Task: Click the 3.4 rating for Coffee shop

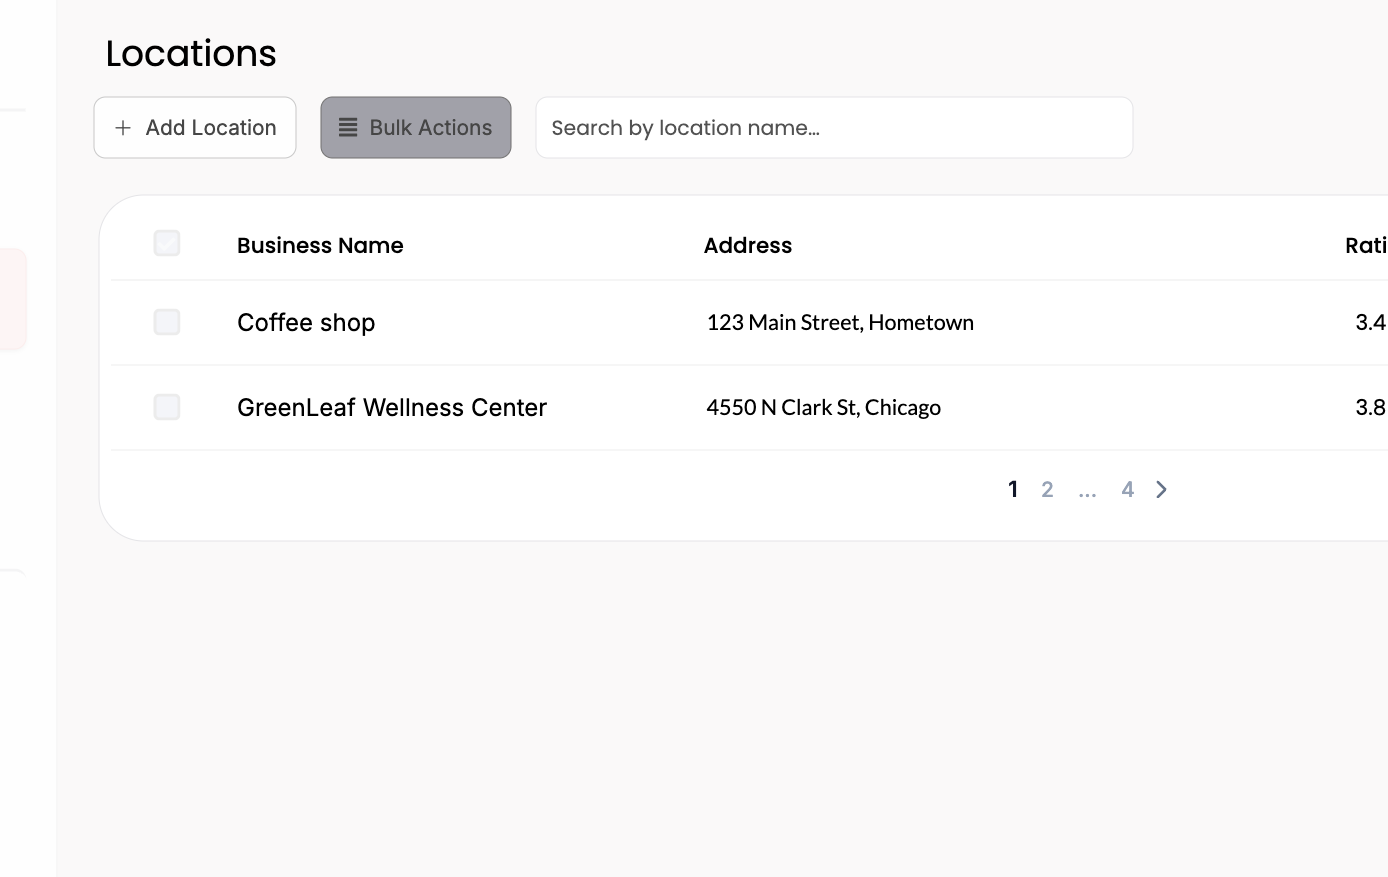Action: click(x=1370, y=322)
